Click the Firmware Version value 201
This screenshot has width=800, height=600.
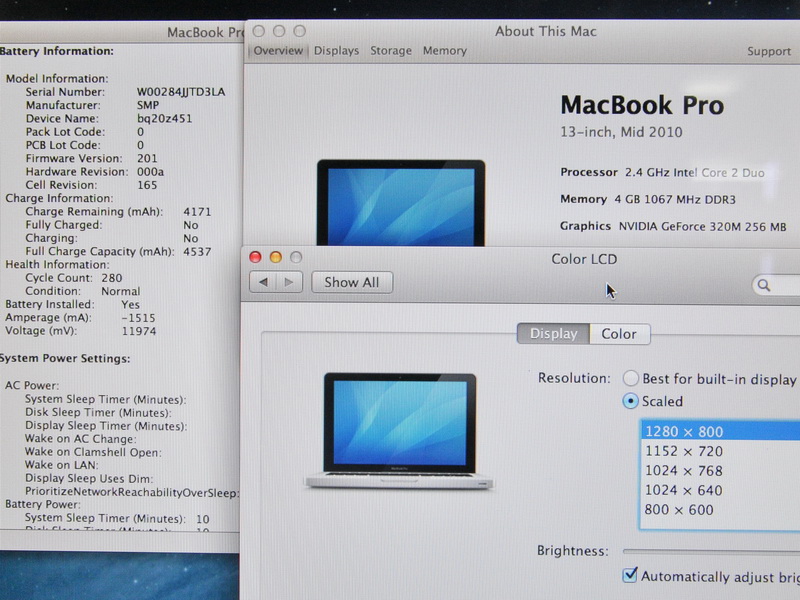[147, 158]
